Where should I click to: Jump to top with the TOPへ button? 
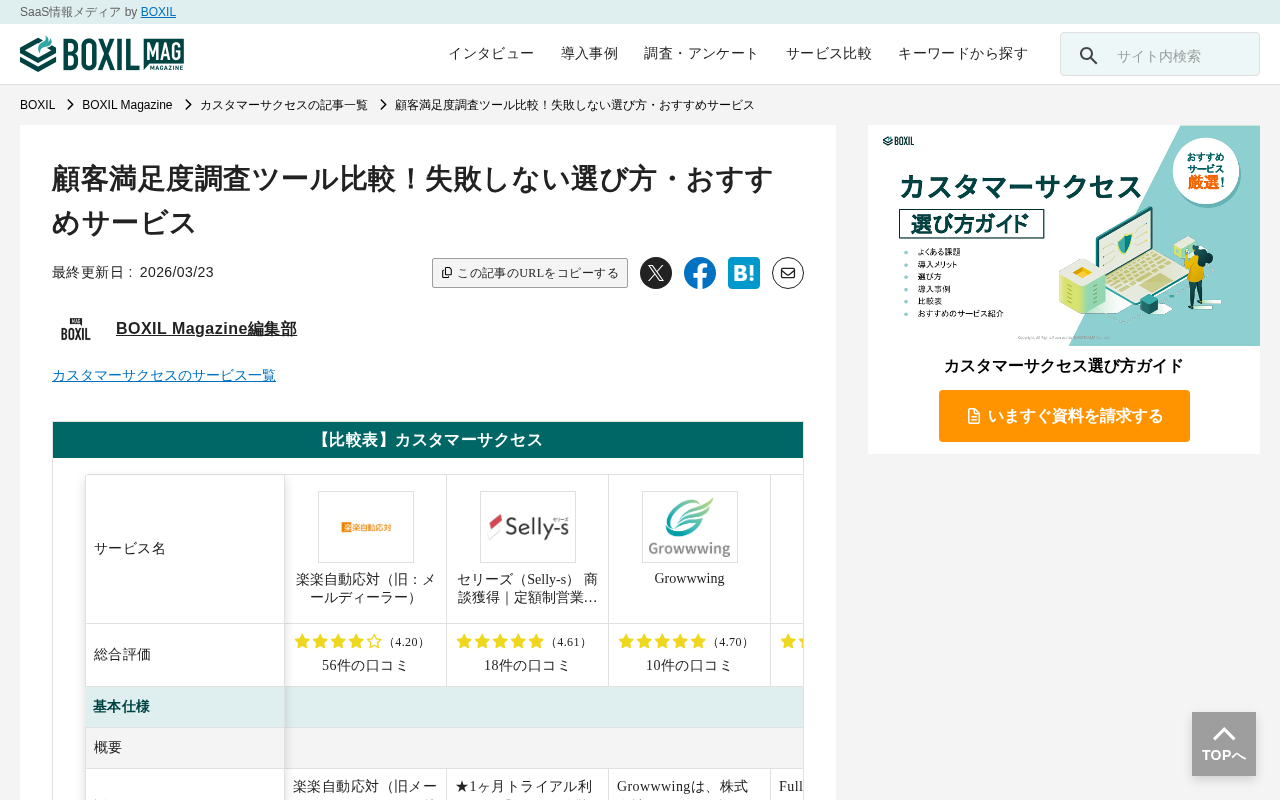click(1224, 744)
